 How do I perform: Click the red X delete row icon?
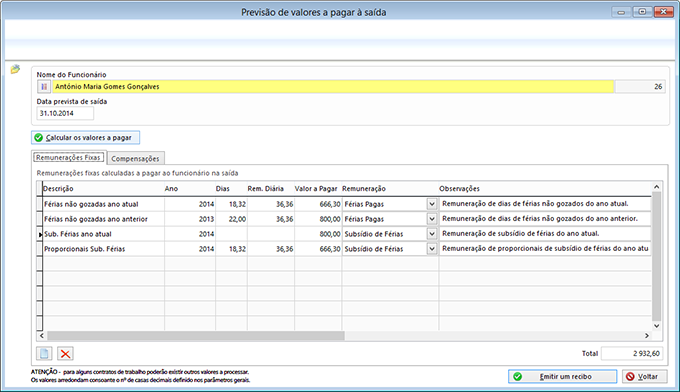[x=65, y=353]
